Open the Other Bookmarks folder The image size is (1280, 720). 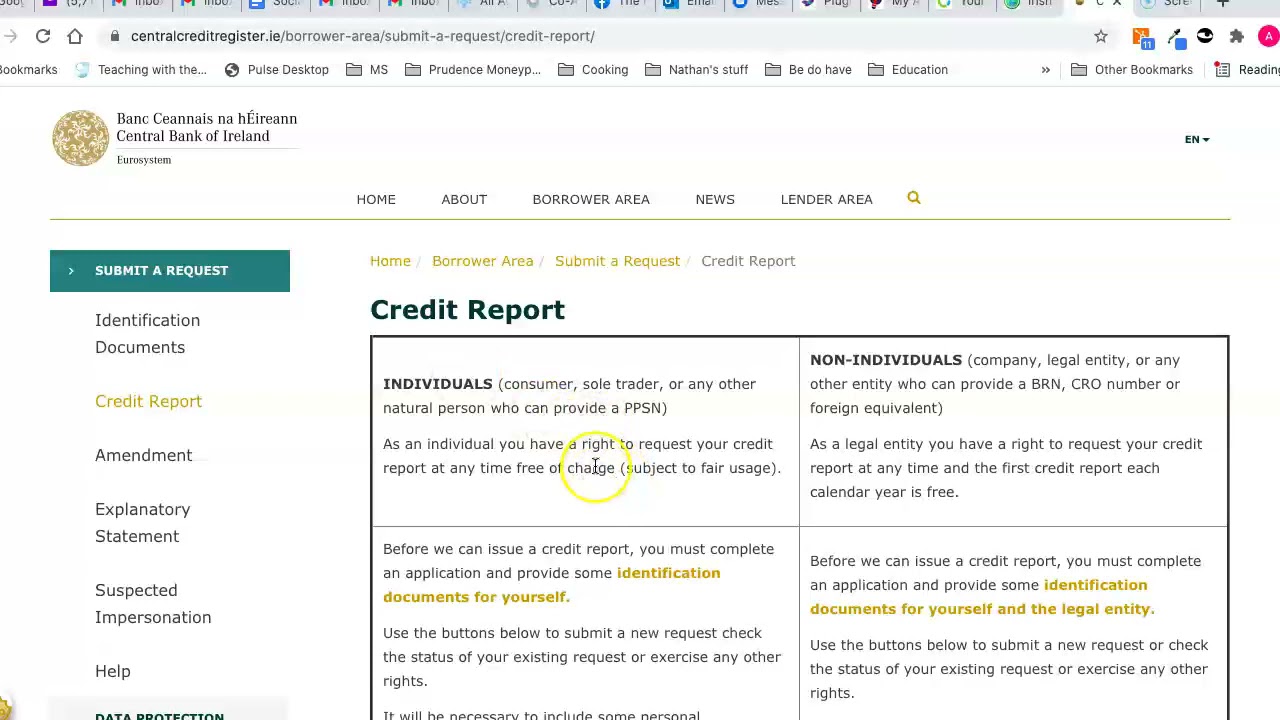[1132, 70]
